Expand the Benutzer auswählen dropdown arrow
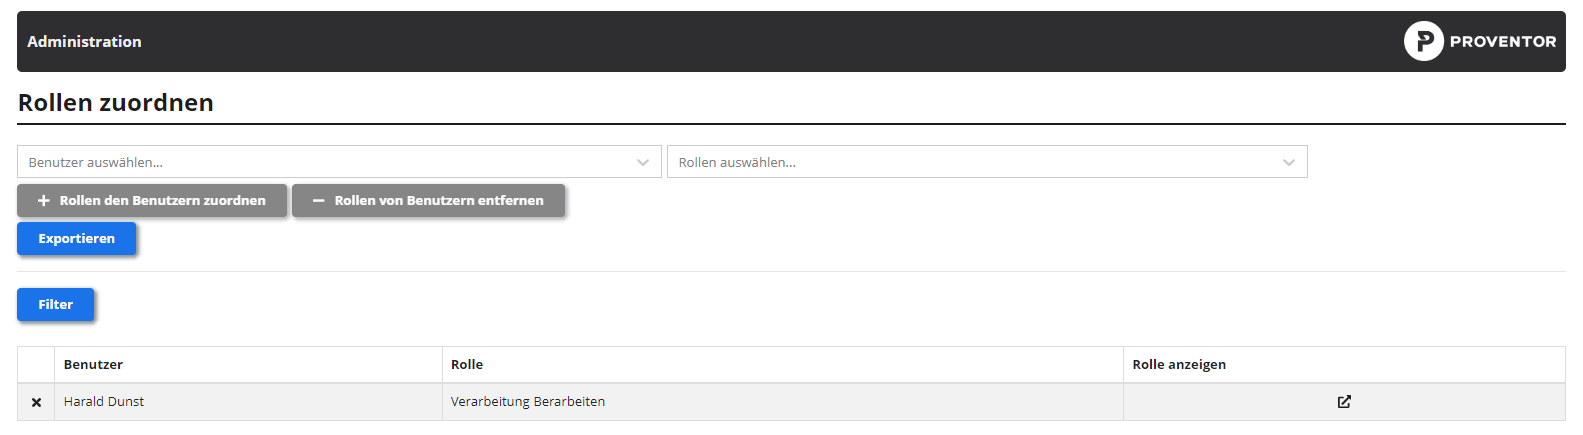This screenshot has height=435, width=1583. pos(643,163)
